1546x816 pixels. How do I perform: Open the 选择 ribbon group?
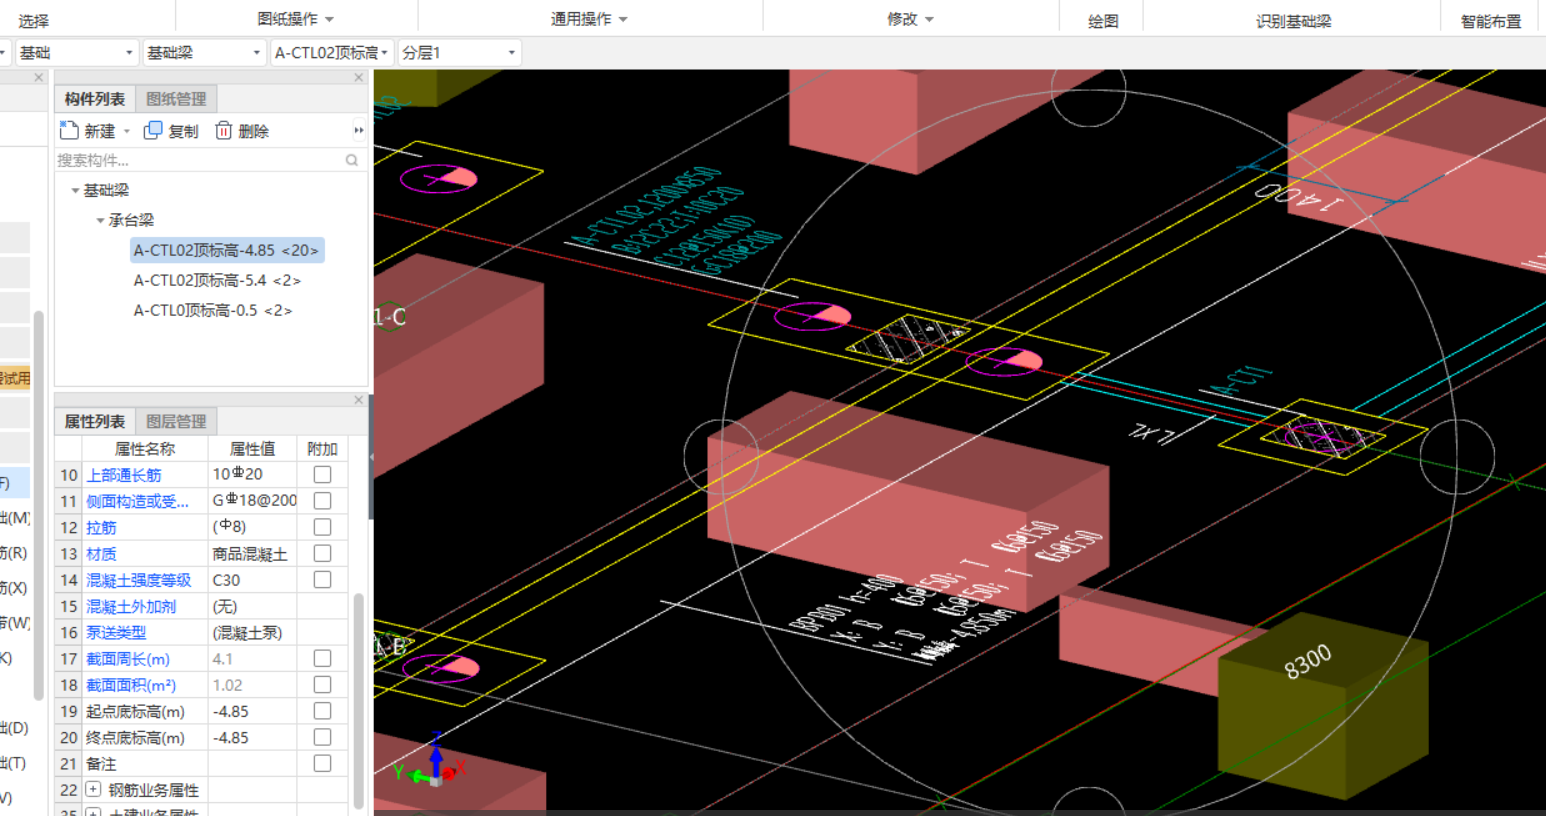tap(33, 21)
